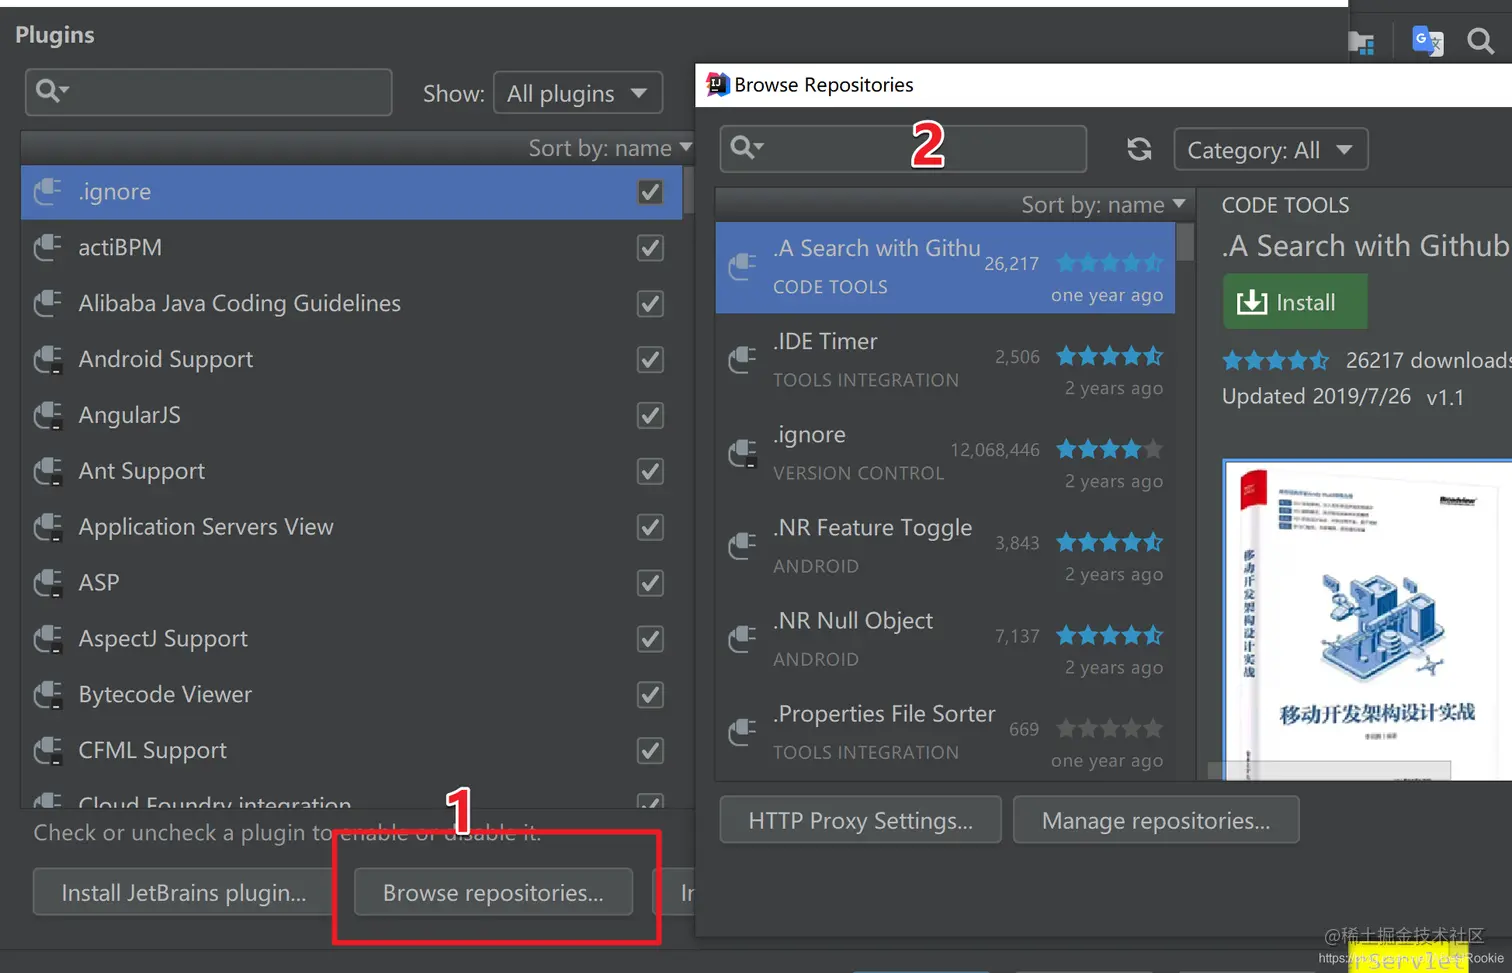Focus the Browse Repositories search field

(x=903, y=149)
